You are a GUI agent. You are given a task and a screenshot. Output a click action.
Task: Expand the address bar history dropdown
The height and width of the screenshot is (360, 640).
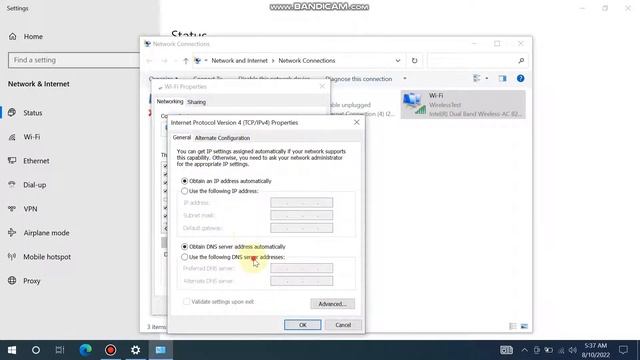398,60
